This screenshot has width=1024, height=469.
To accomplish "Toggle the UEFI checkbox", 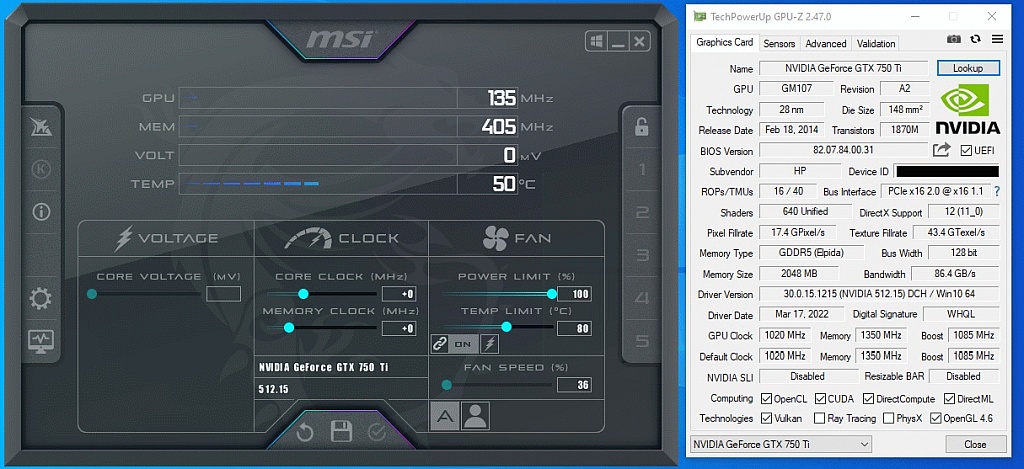I will pyautogui.click(x=966, y=150).
